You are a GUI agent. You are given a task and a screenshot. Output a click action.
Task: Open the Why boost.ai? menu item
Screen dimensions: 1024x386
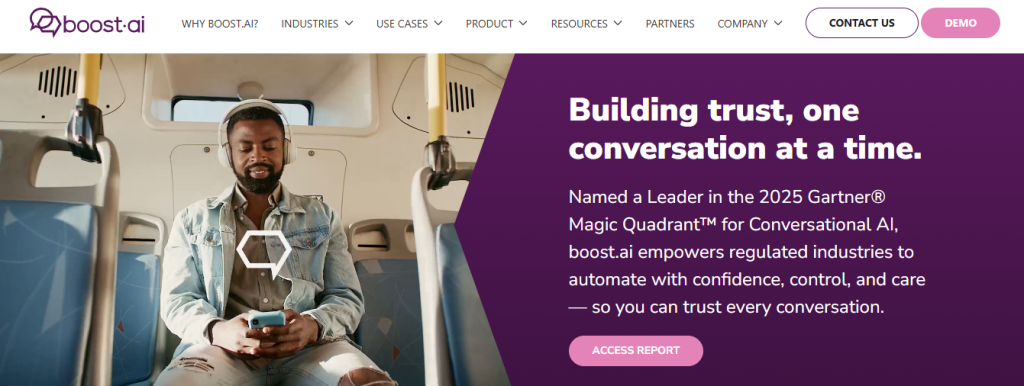click(220, 24)
